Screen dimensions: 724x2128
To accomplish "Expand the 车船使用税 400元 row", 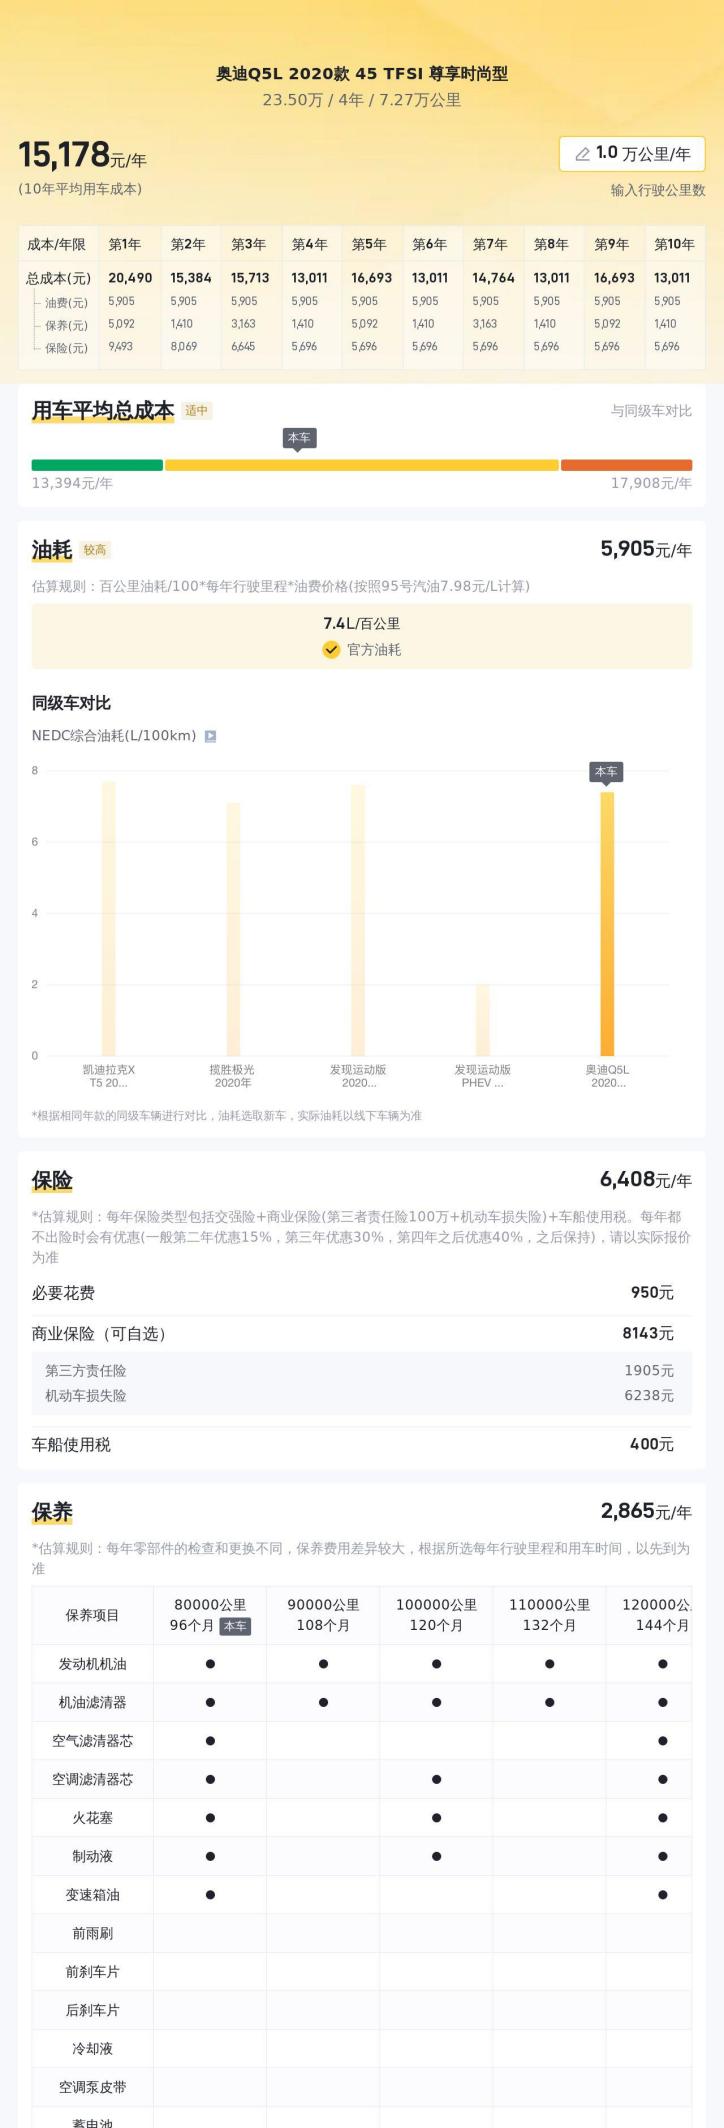I will point(361,1444).
